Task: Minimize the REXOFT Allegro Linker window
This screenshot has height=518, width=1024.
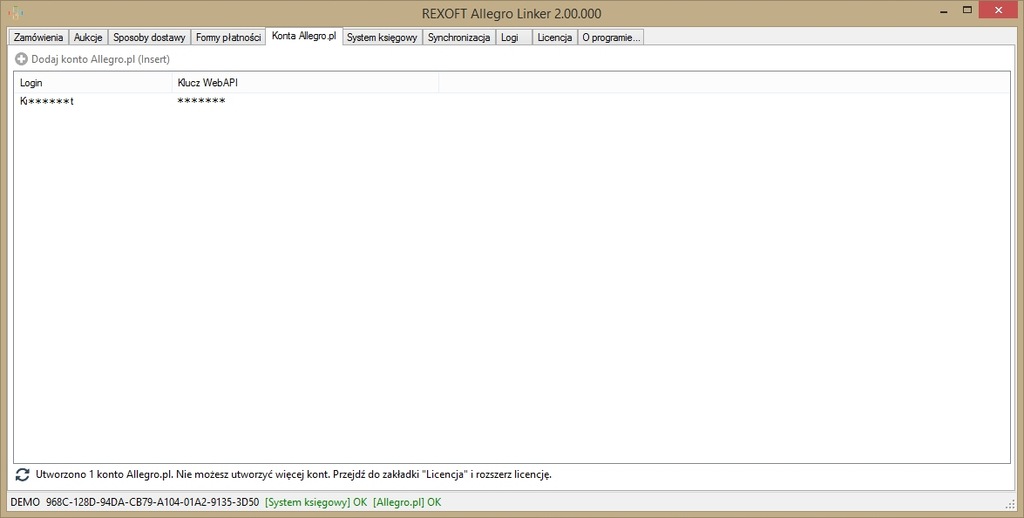Action: [944, 10]
